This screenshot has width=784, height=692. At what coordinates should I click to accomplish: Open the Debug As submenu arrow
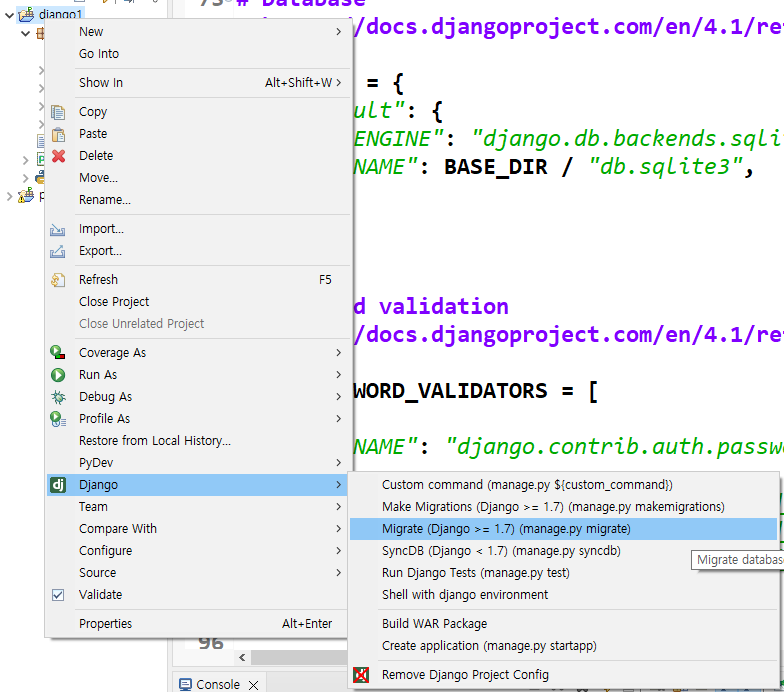tap(338, 396)
